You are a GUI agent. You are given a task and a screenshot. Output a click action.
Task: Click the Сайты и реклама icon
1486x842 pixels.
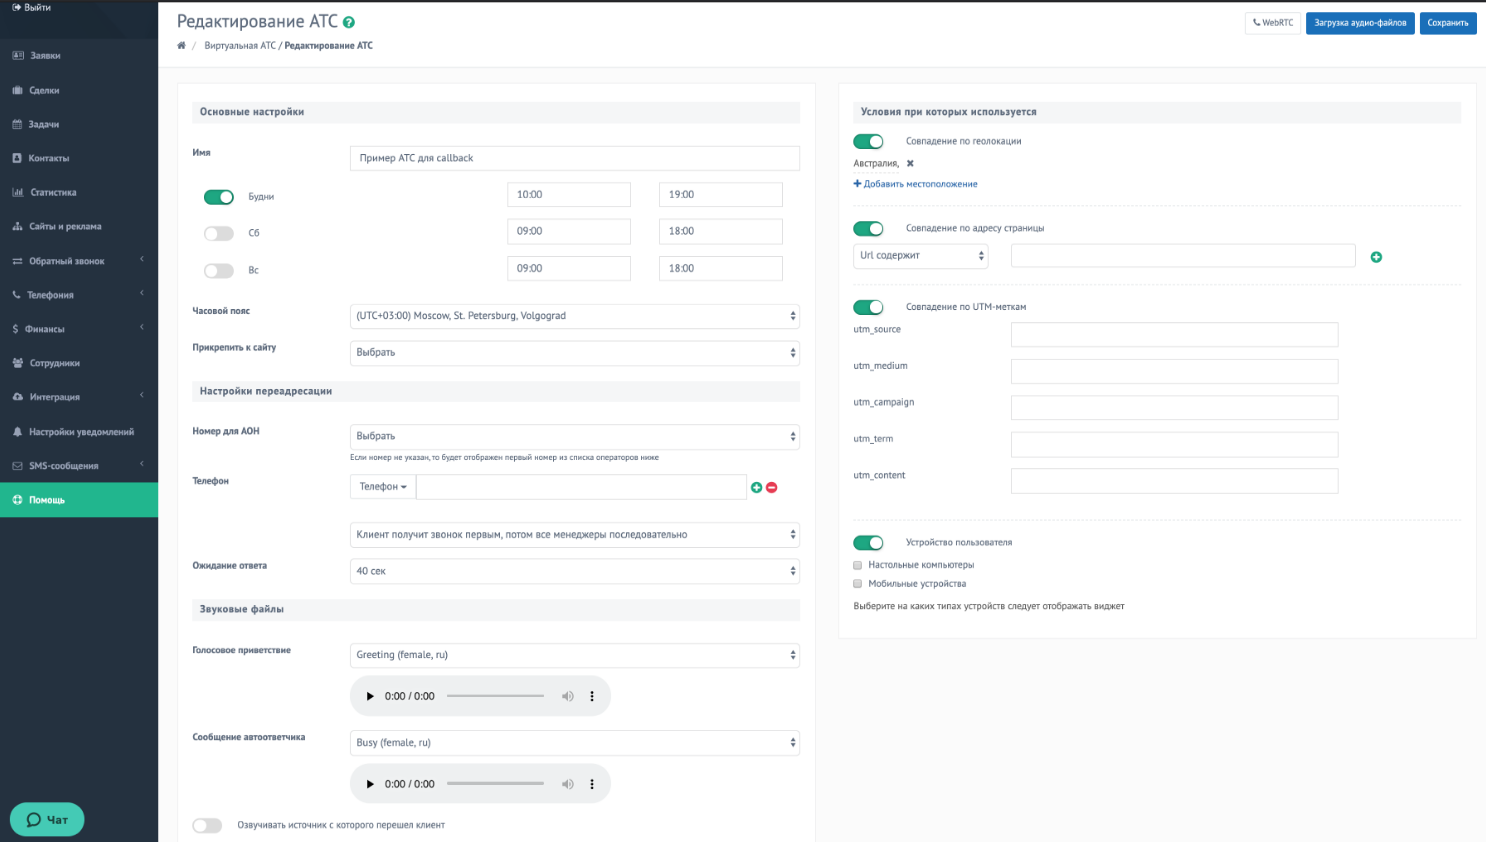18,226
